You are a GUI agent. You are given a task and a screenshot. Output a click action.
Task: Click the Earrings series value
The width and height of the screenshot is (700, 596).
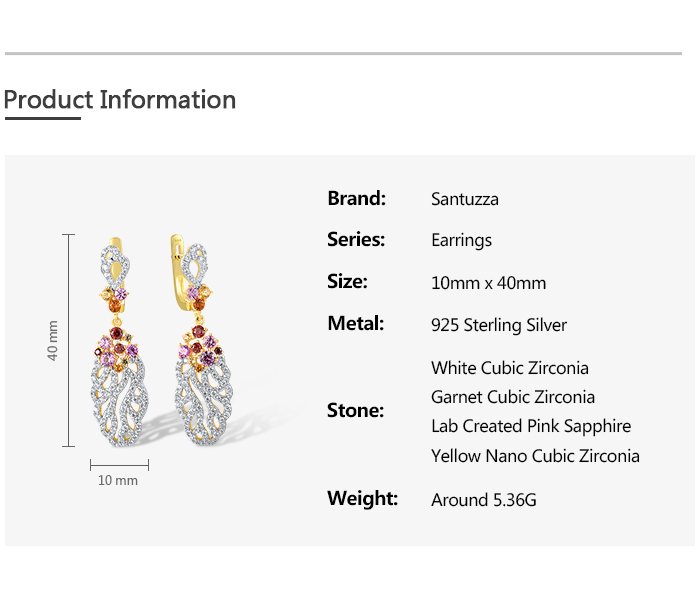tap(461, 241)
